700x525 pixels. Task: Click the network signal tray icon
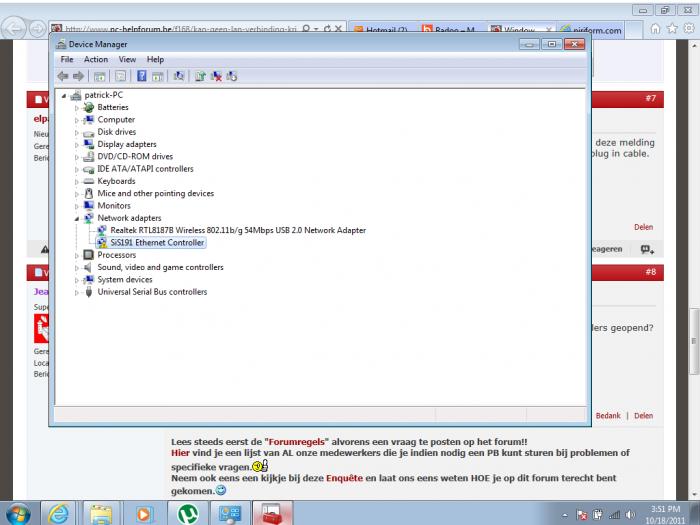point(614,515)
